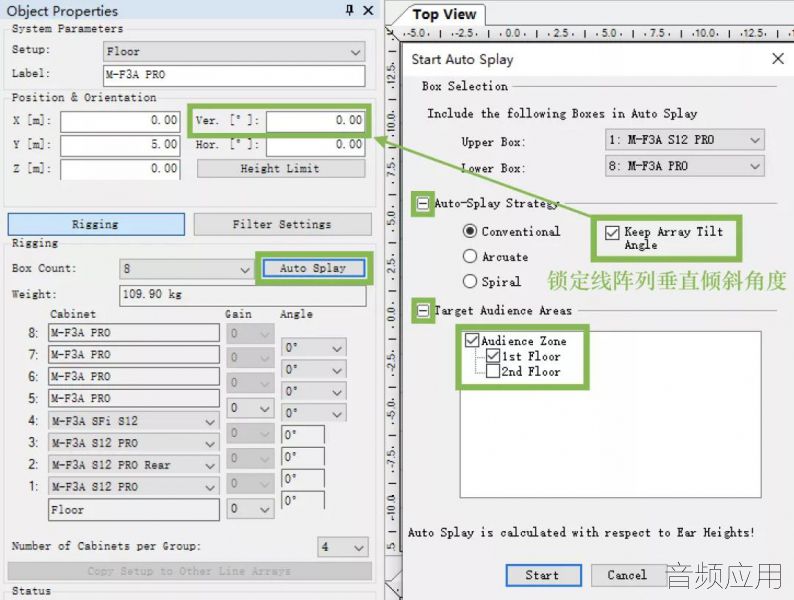Click the Height Limit button
Screen dimensions: 794x600
[281, 169]
